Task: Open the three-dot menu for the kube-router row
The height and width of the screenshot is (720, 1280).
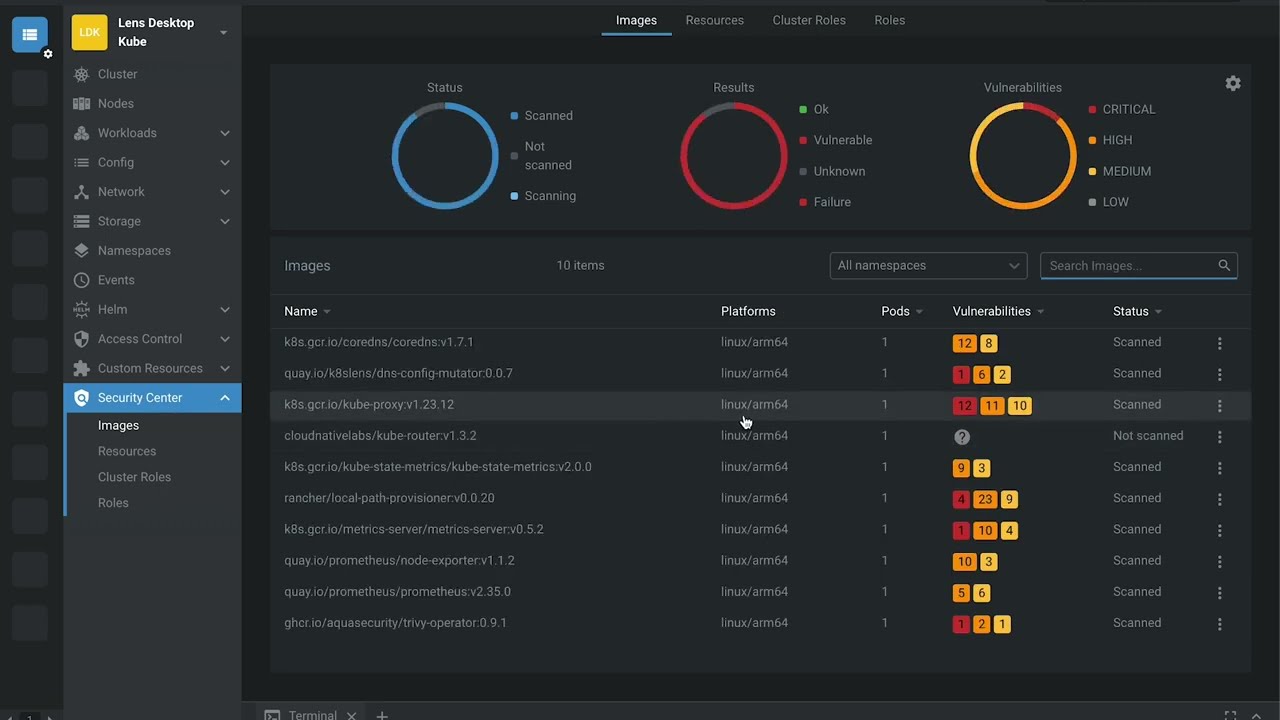Action: pos(1219,437)
